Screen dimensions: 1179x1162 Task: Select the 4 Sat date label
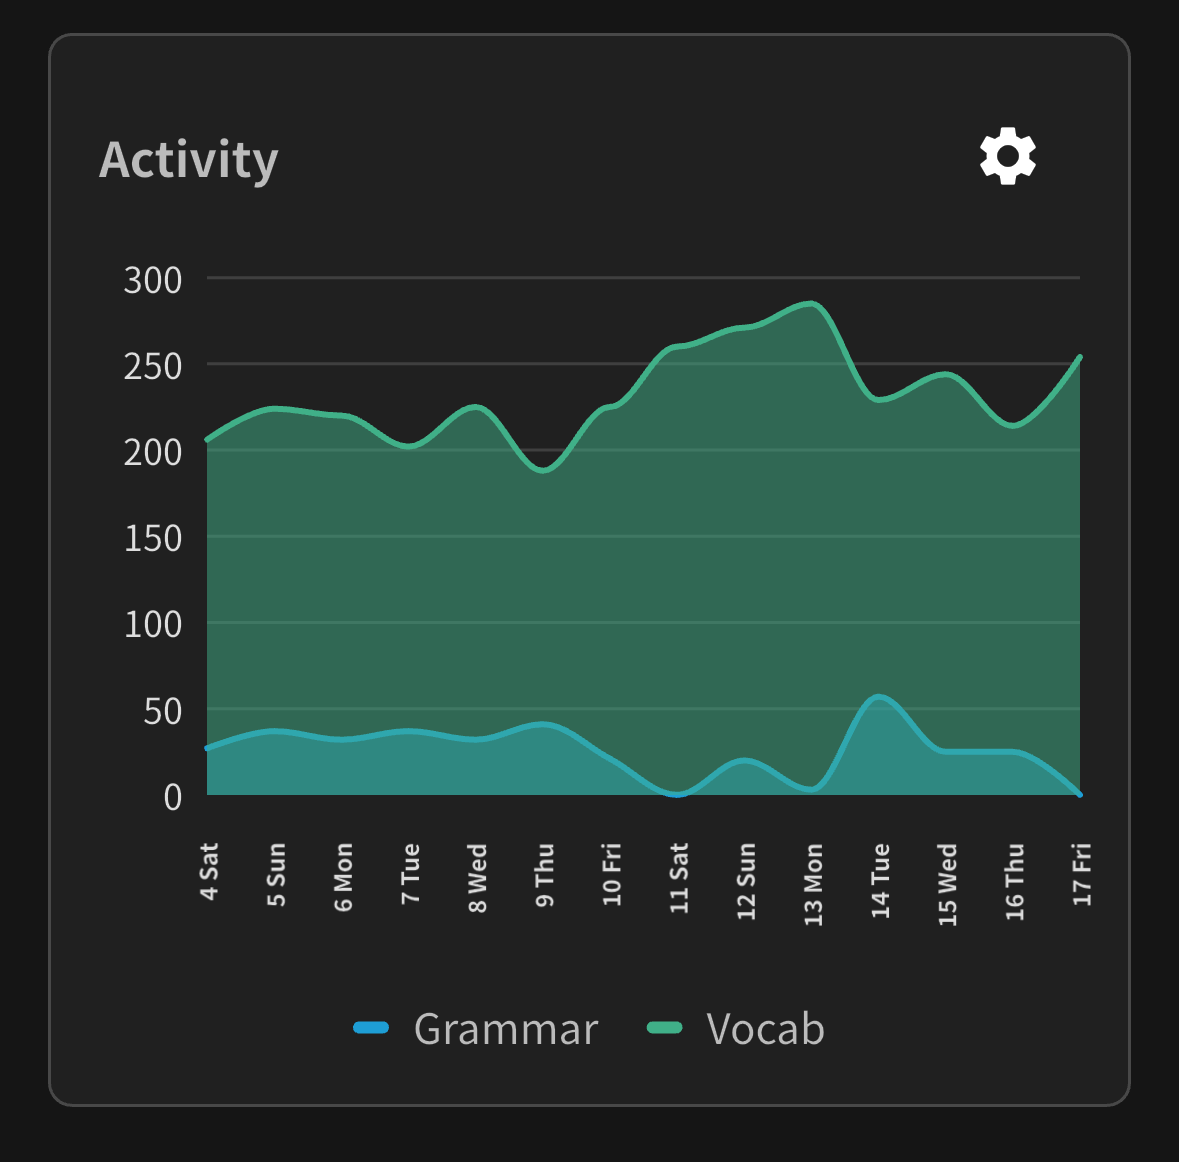[x=209, y=872]
